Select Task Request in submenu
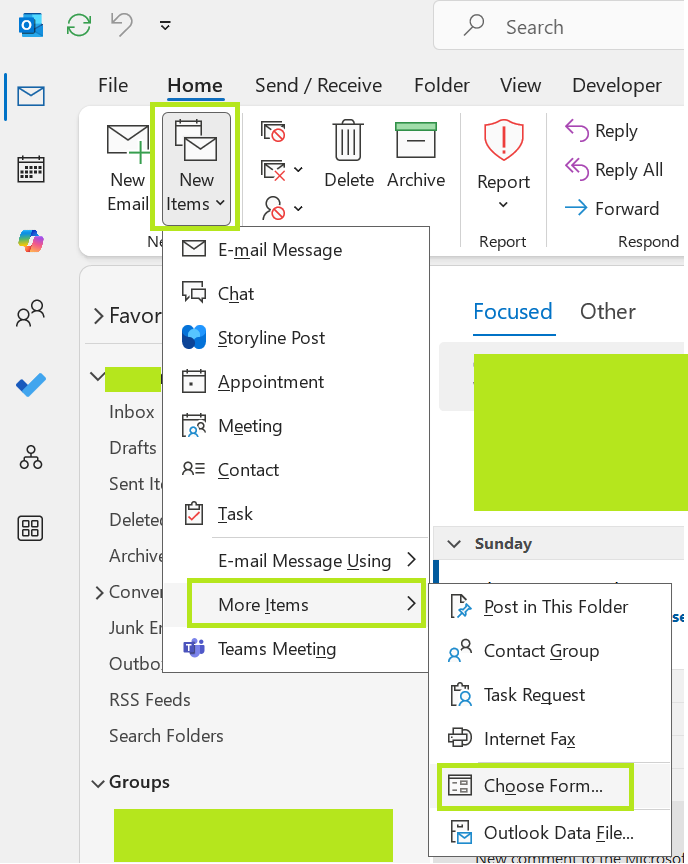Image resolution: width=688 pixels, height=864 pixels. pos(550,695)
